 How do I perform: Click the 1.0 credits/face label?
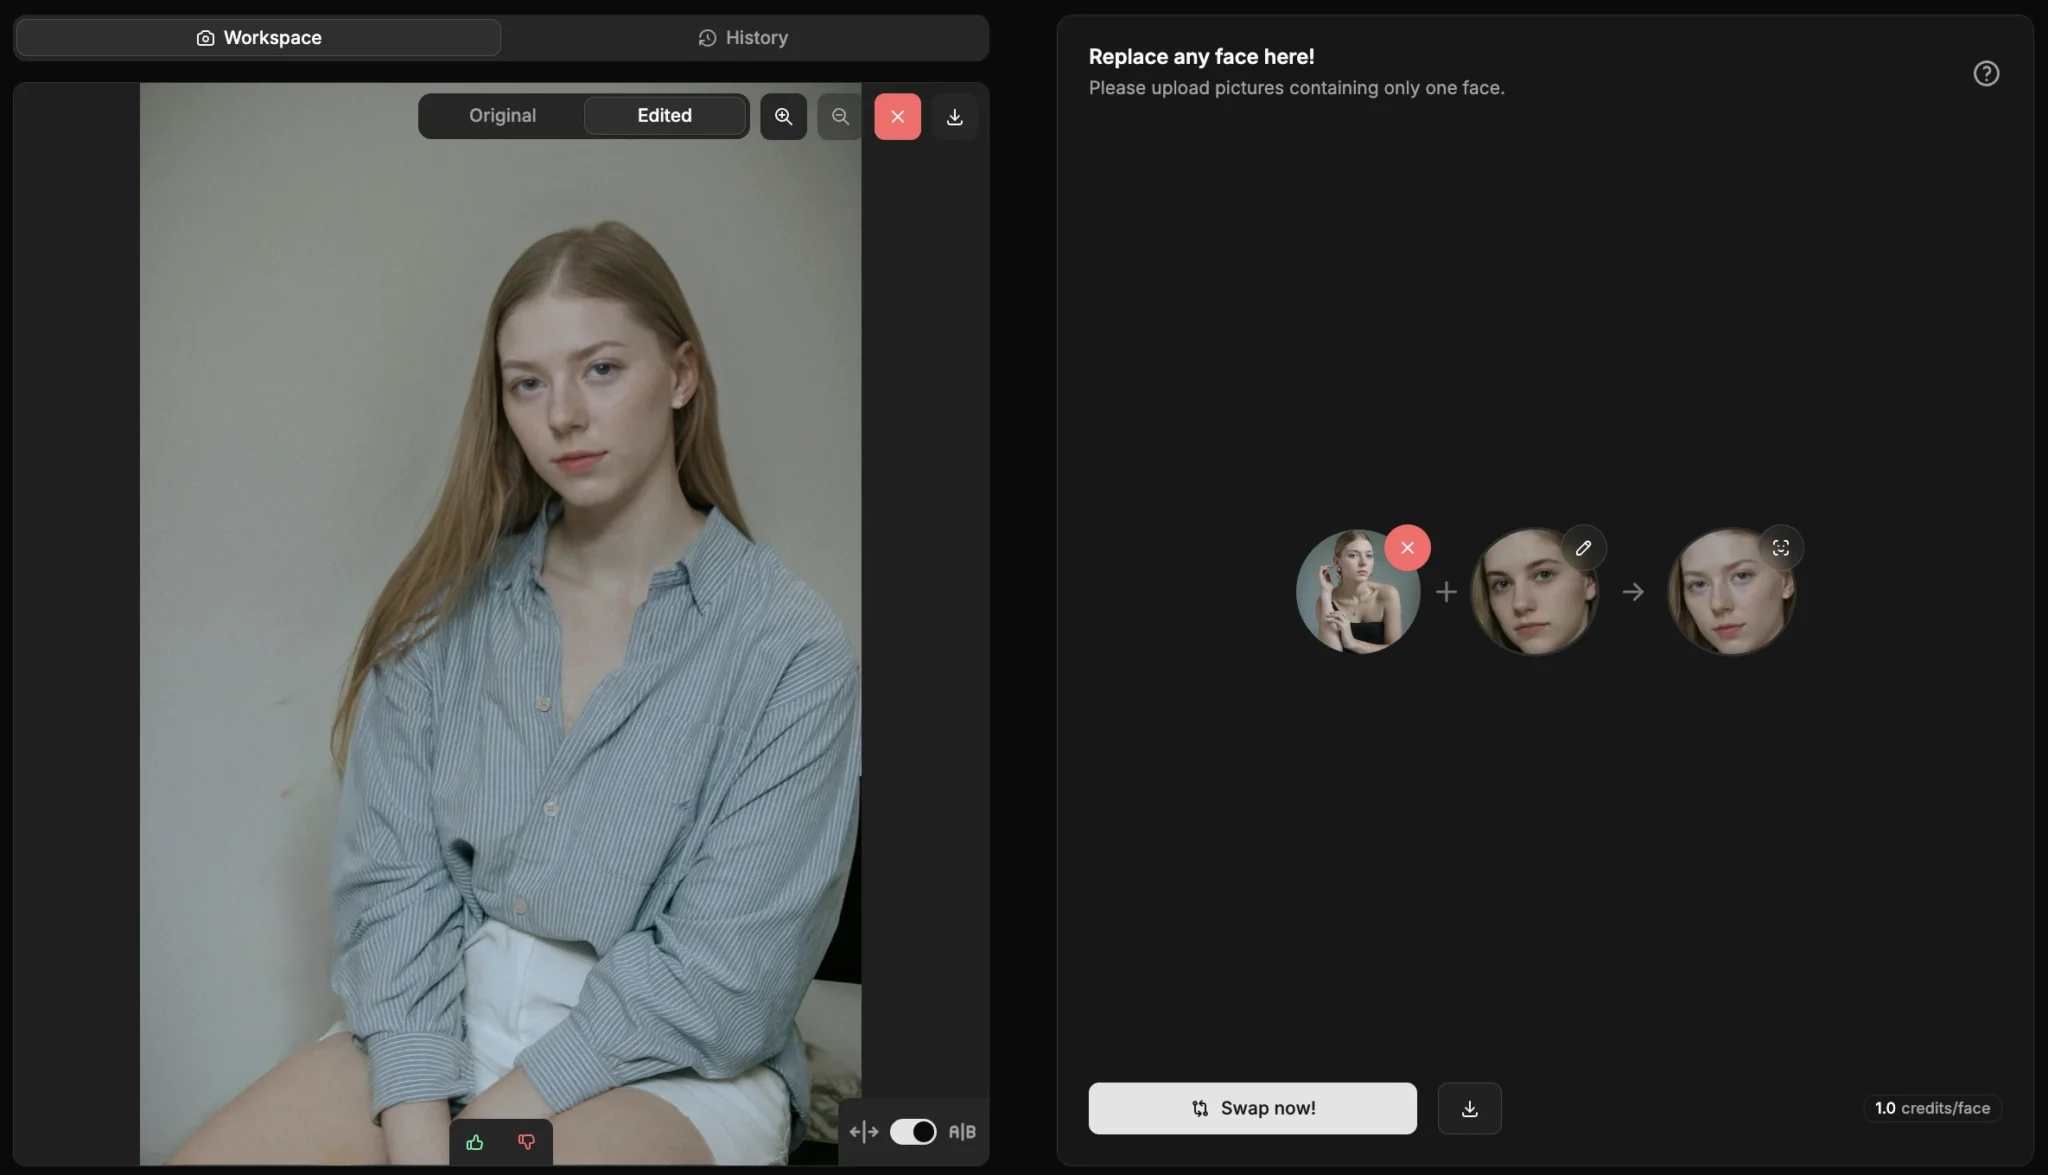(x=1931, y=1108)
